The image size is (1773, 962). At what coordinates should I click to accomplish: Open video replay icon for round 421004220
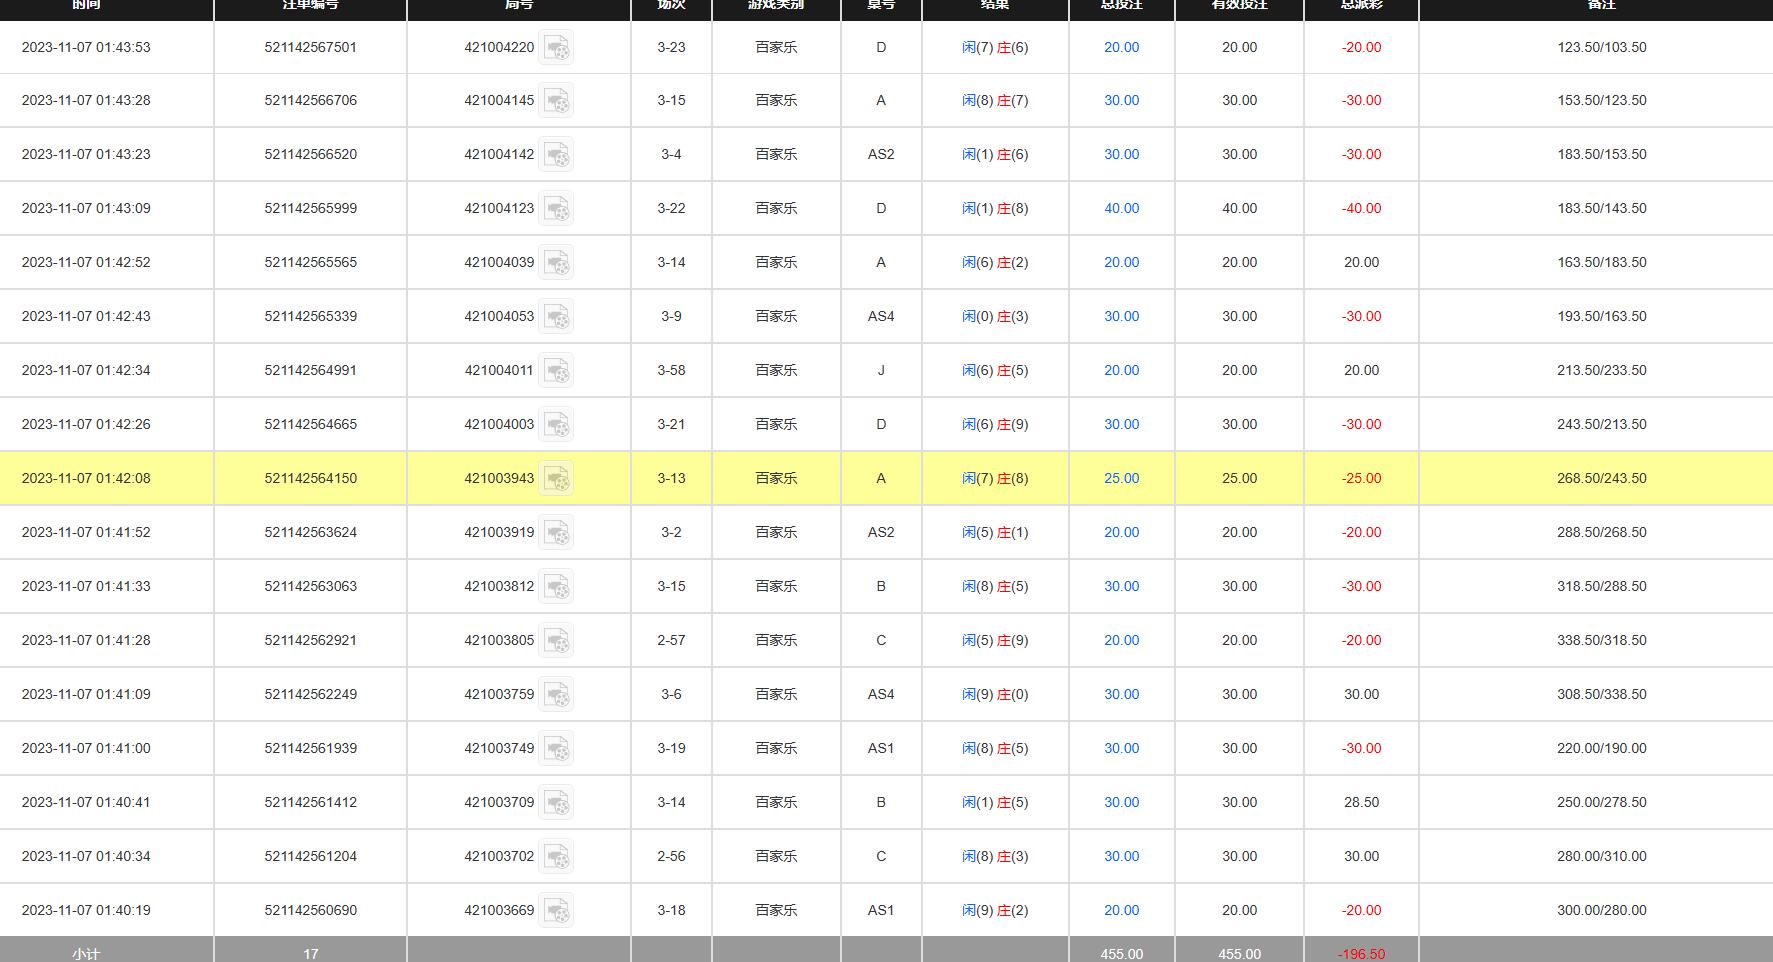(x=556, y=48)
